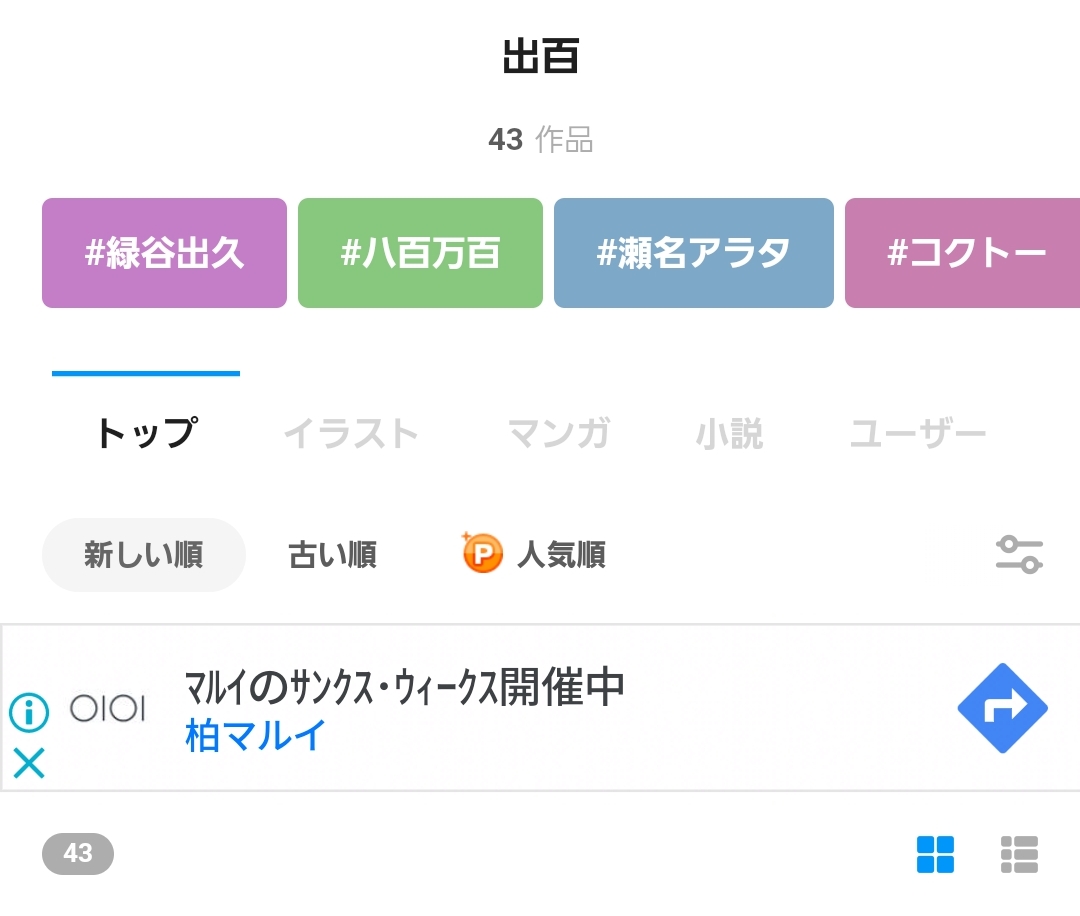
Task: Tap the purple #緑谷出久 tag
Action: pyautogui.click(x=164, y=253)
